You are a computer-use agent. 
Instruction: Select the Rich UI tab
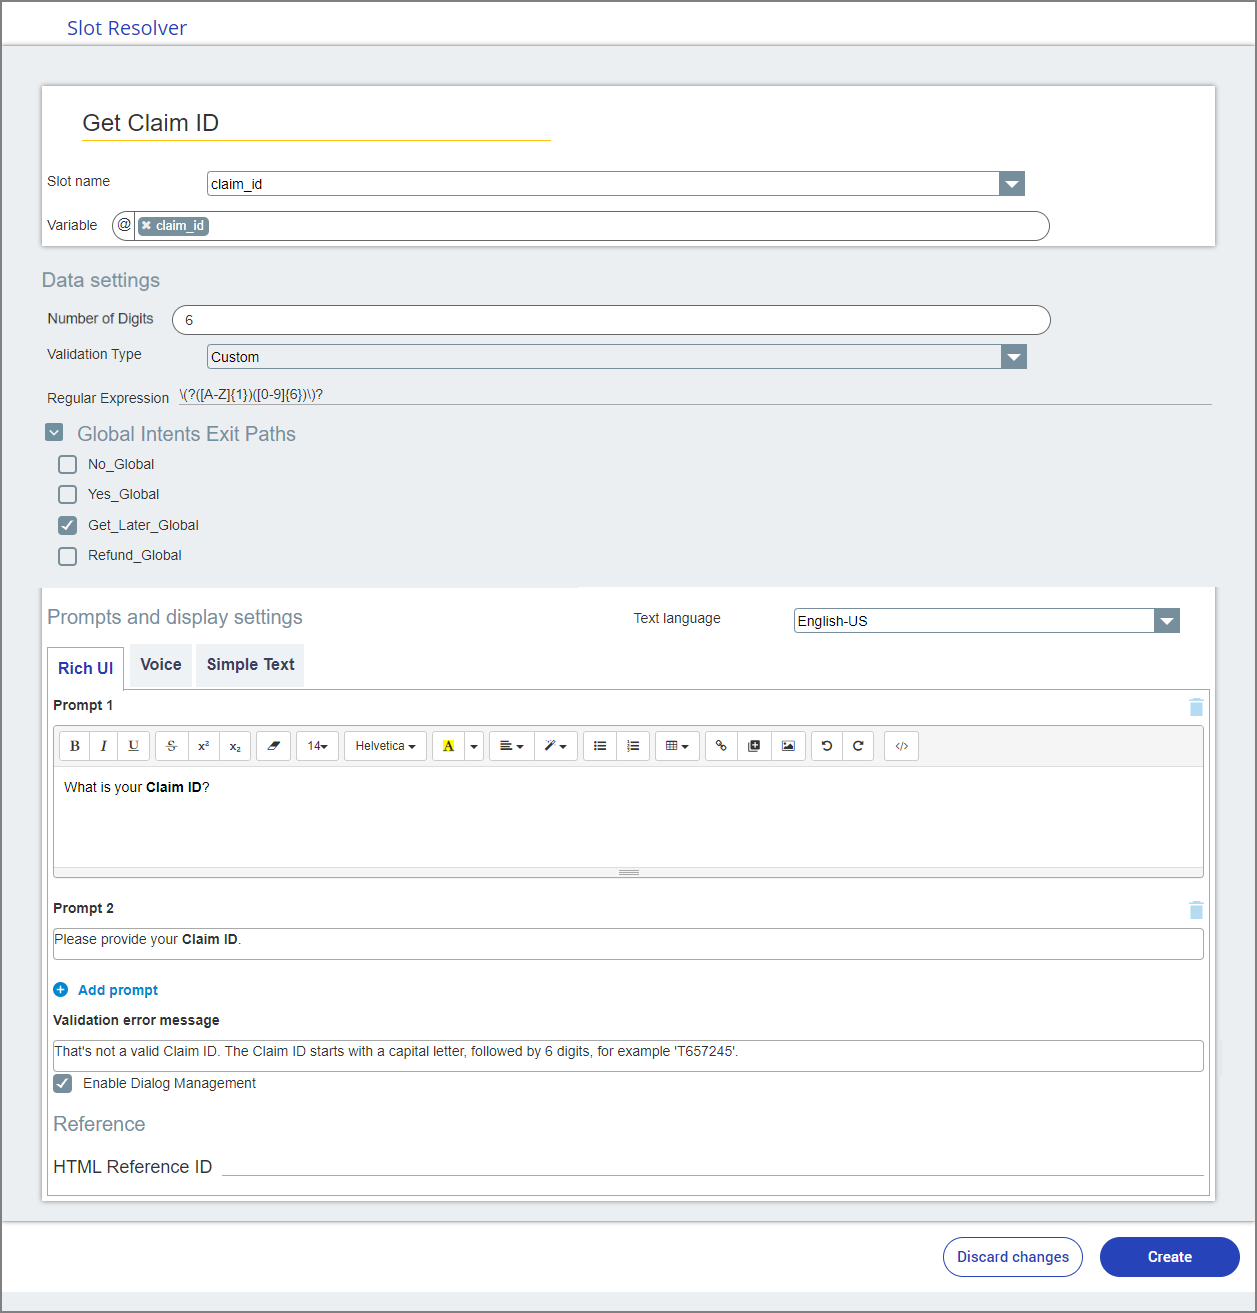(85, 668)
